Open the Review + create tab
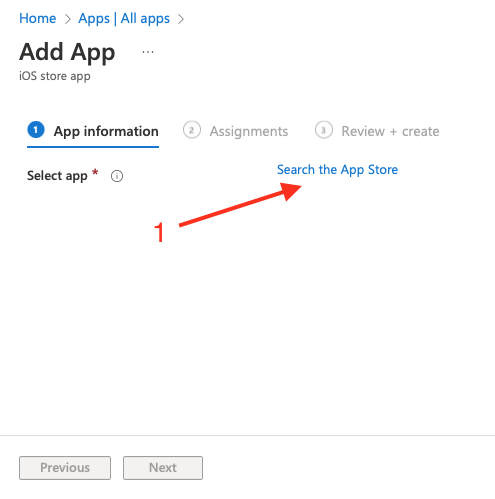Screen dimensions: 495x499 point(377,131)
